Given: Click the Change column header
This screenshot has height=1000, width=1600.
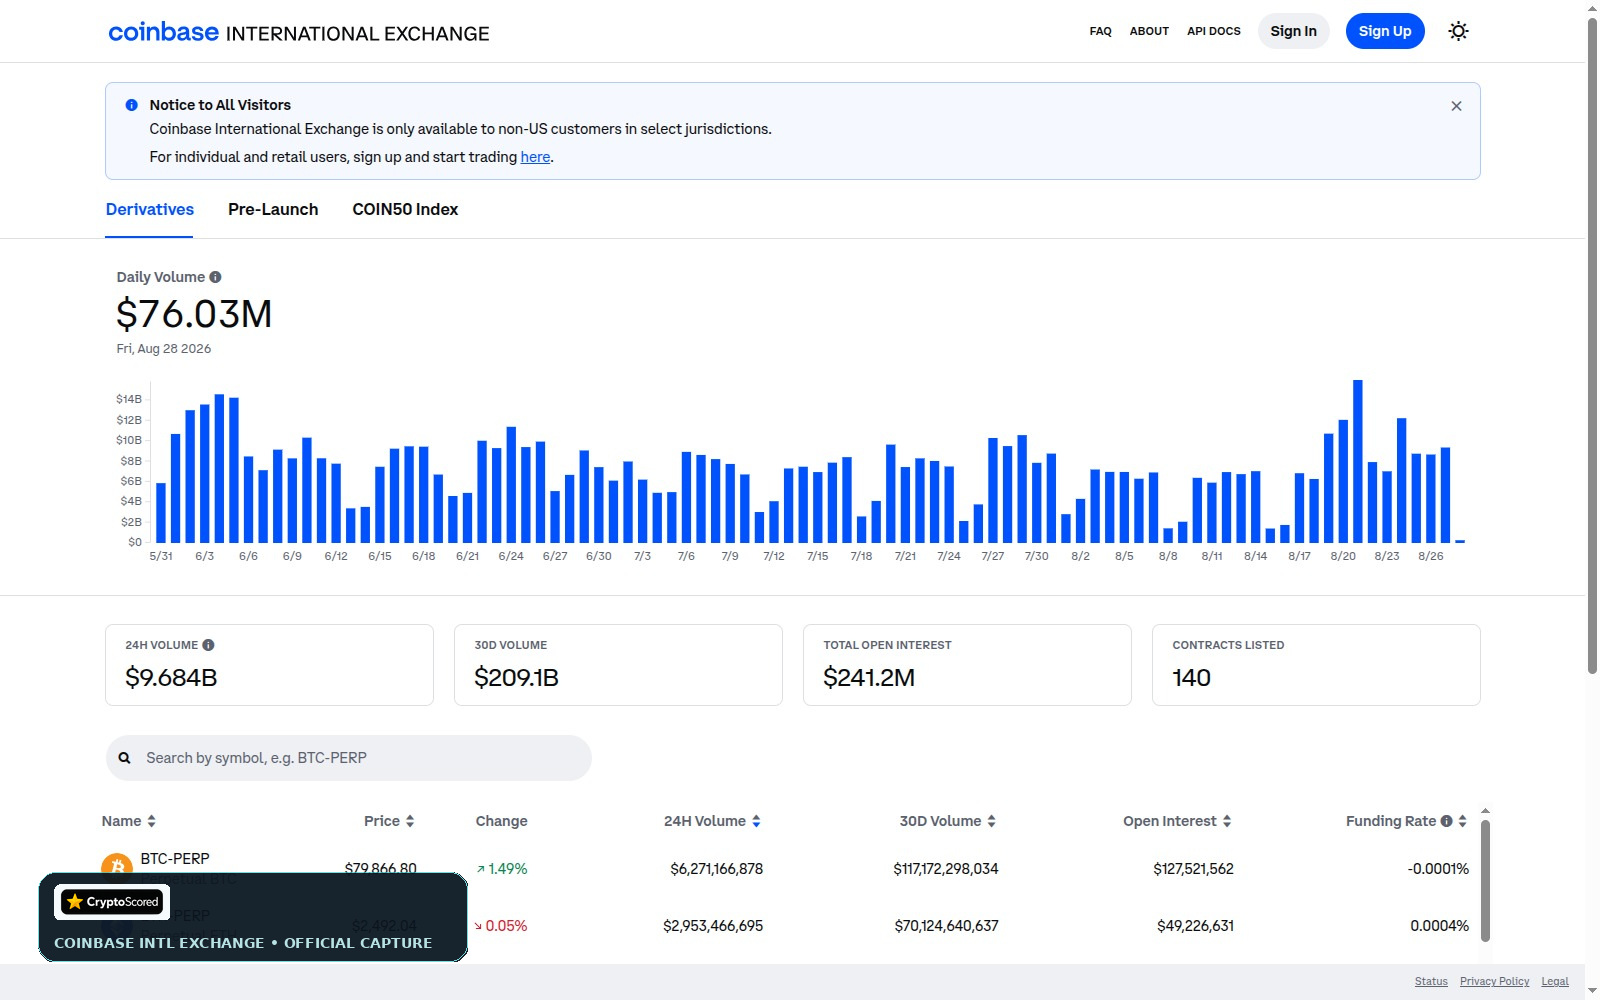Looking at the screenshot, I should 501,821.
